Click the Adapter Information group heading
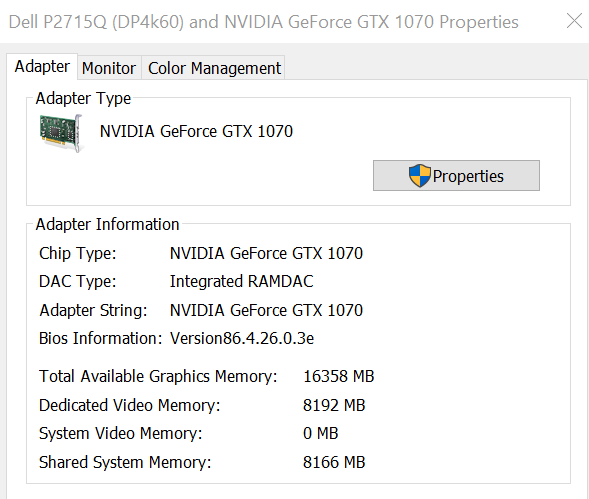This screenshot has height=499, width=589. 107,224
